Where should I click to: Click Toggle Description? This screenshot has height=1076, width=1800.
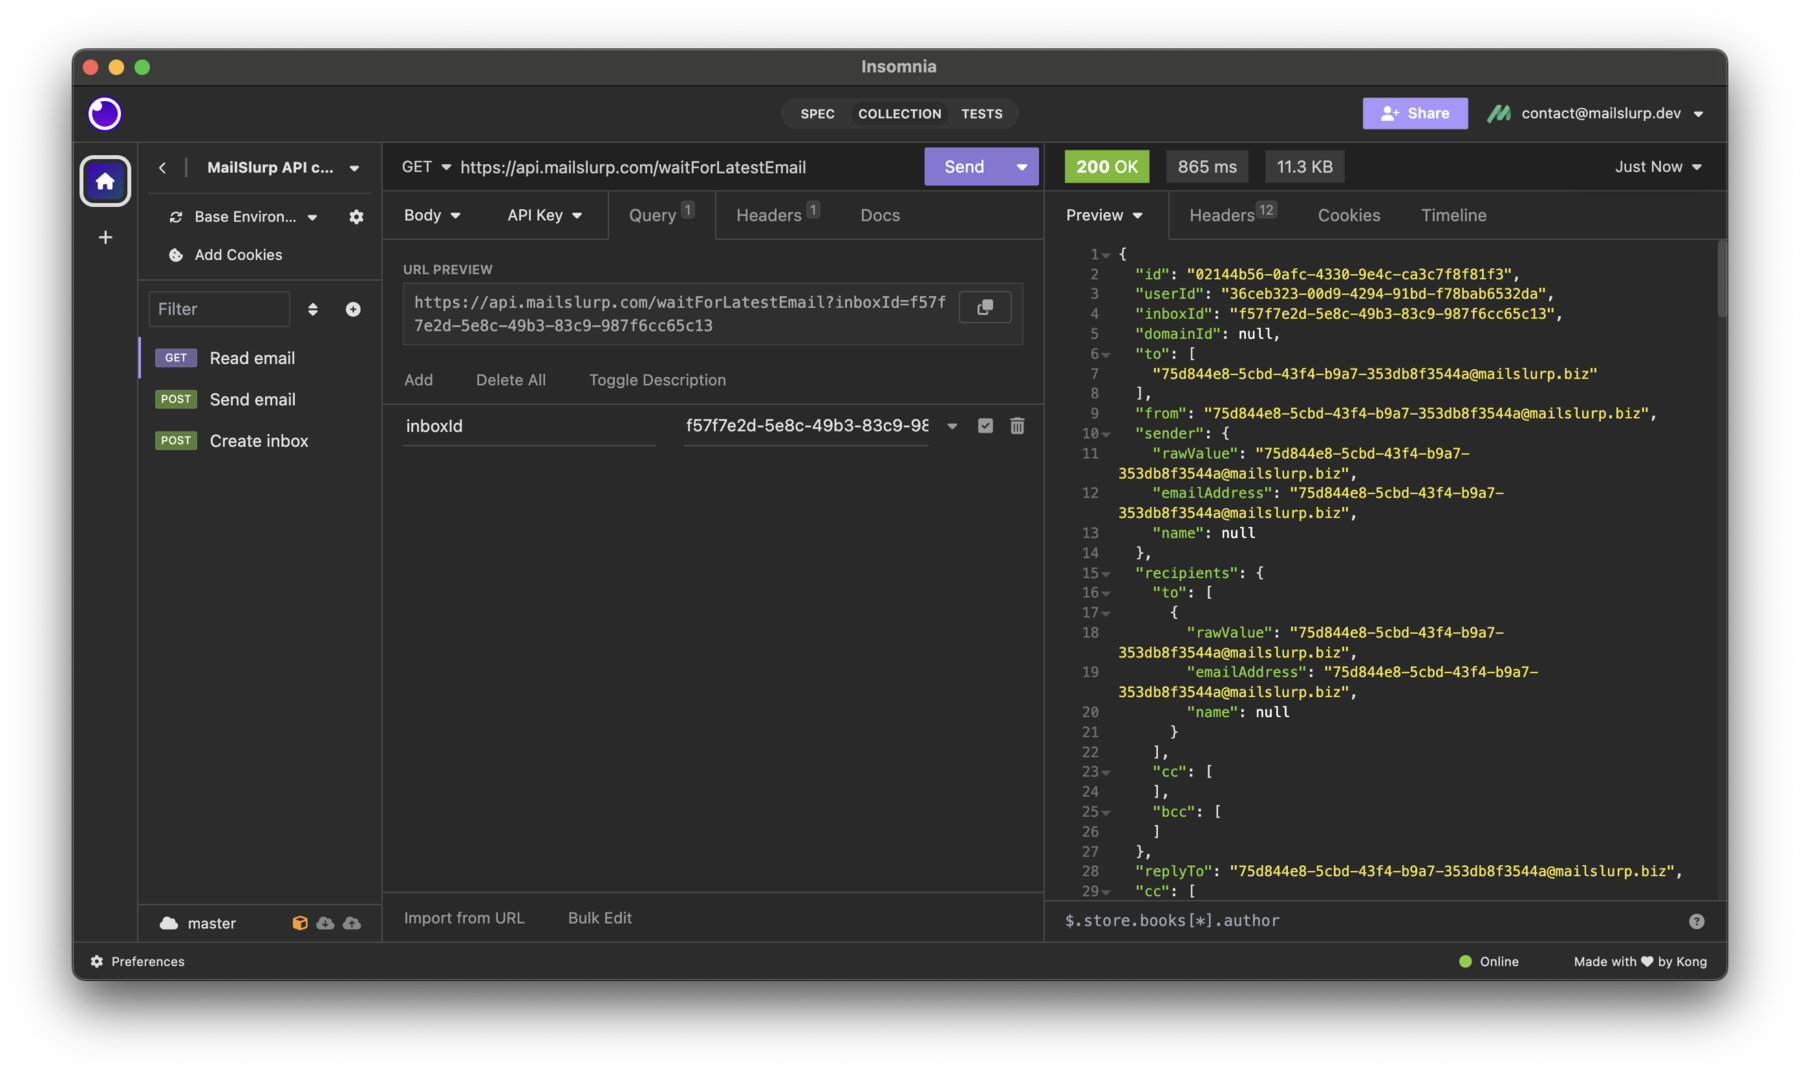tap(657, 380)
